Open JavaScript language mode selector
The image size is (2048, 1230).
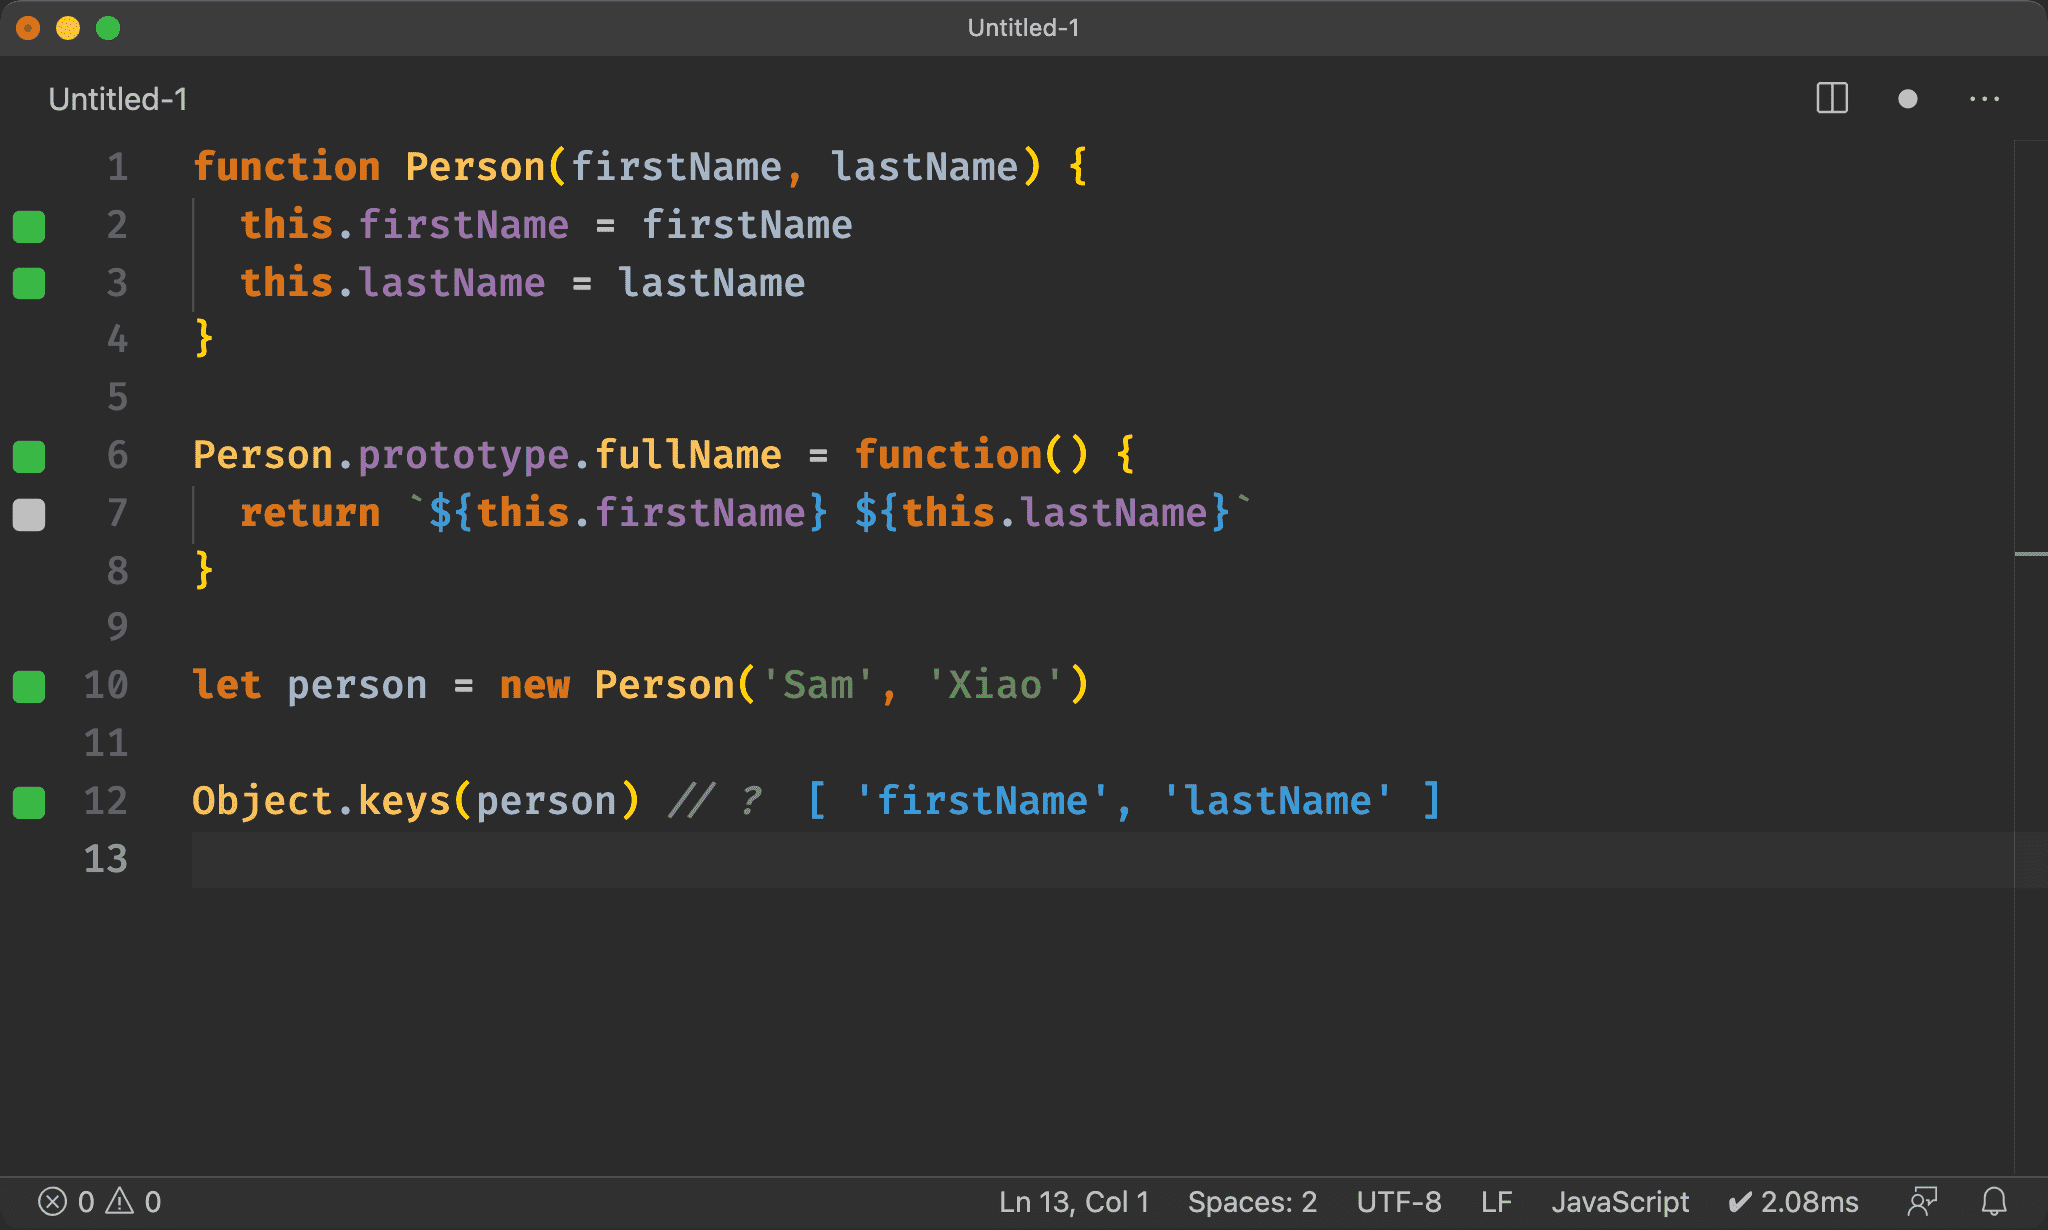point(1619,1201)
